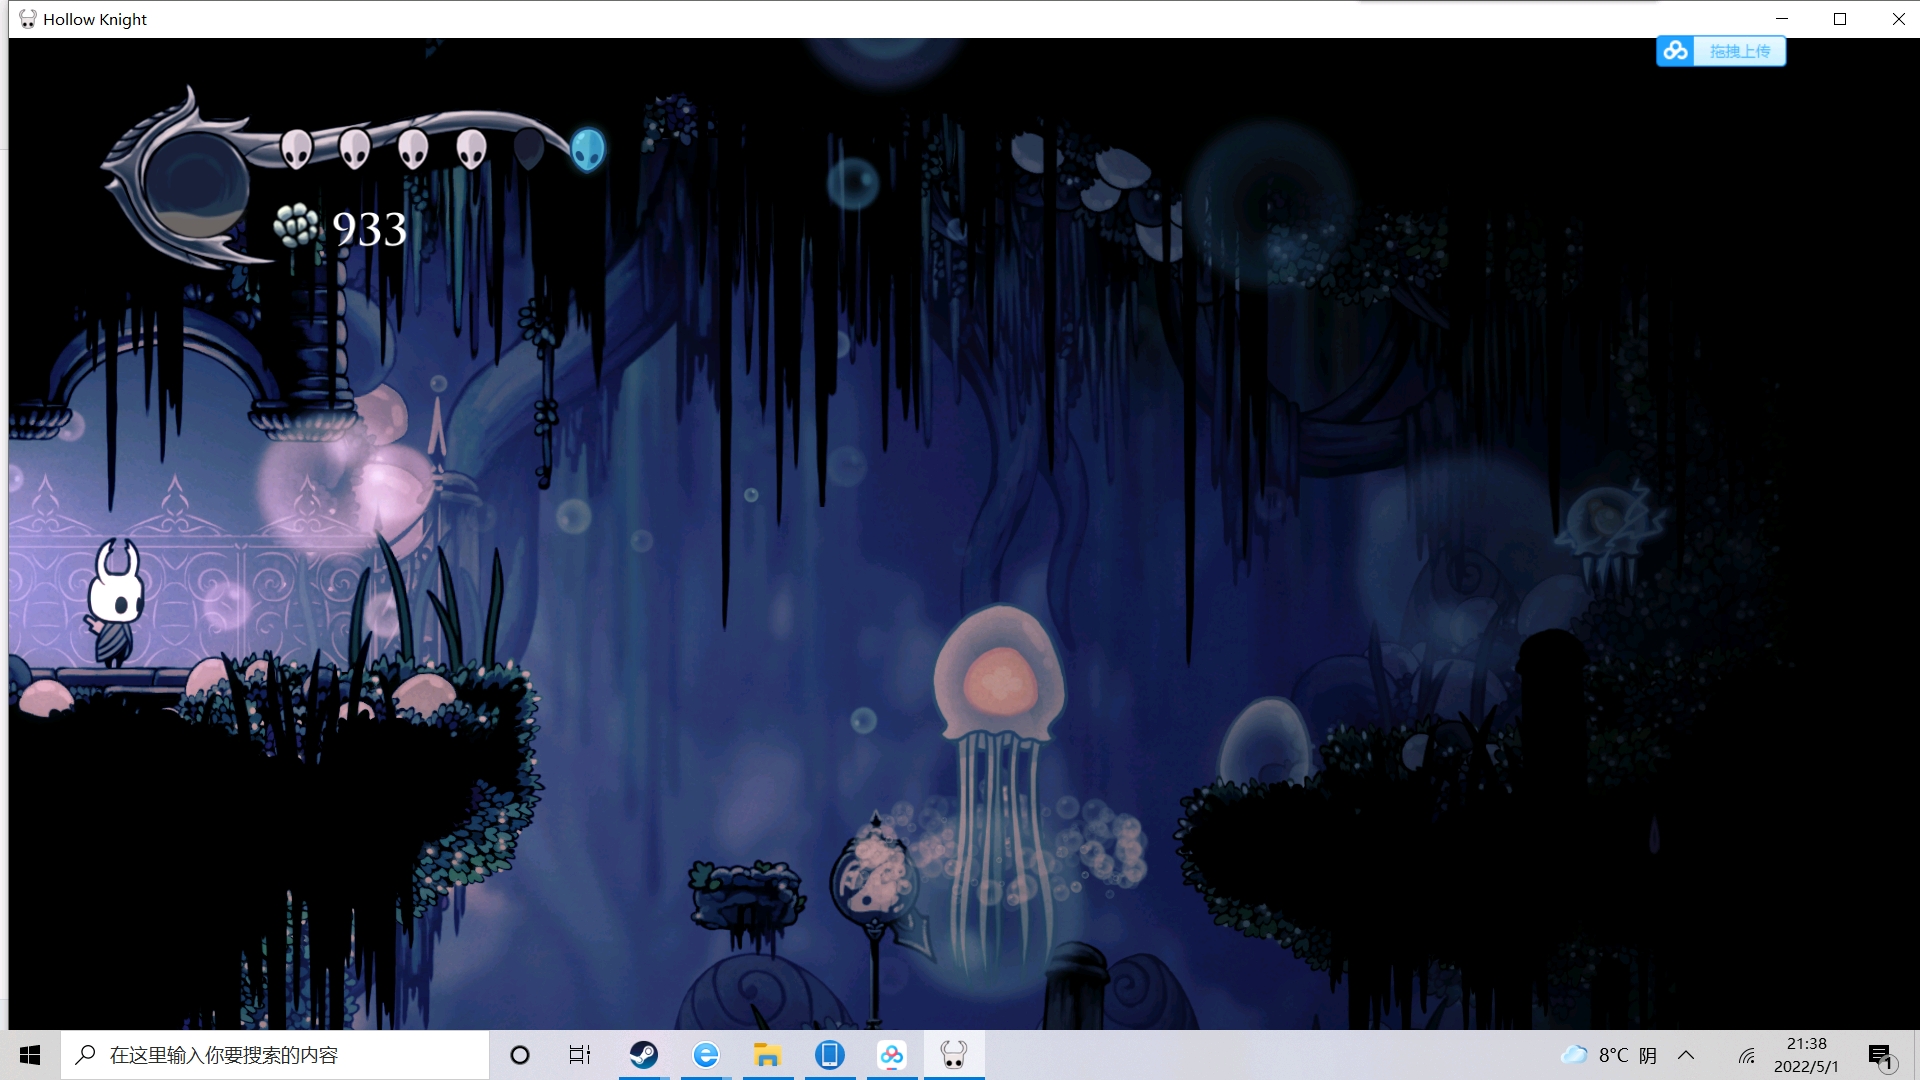Expand the hidden system tray icons
1920x1080 pixels.
[1686, 1055]
